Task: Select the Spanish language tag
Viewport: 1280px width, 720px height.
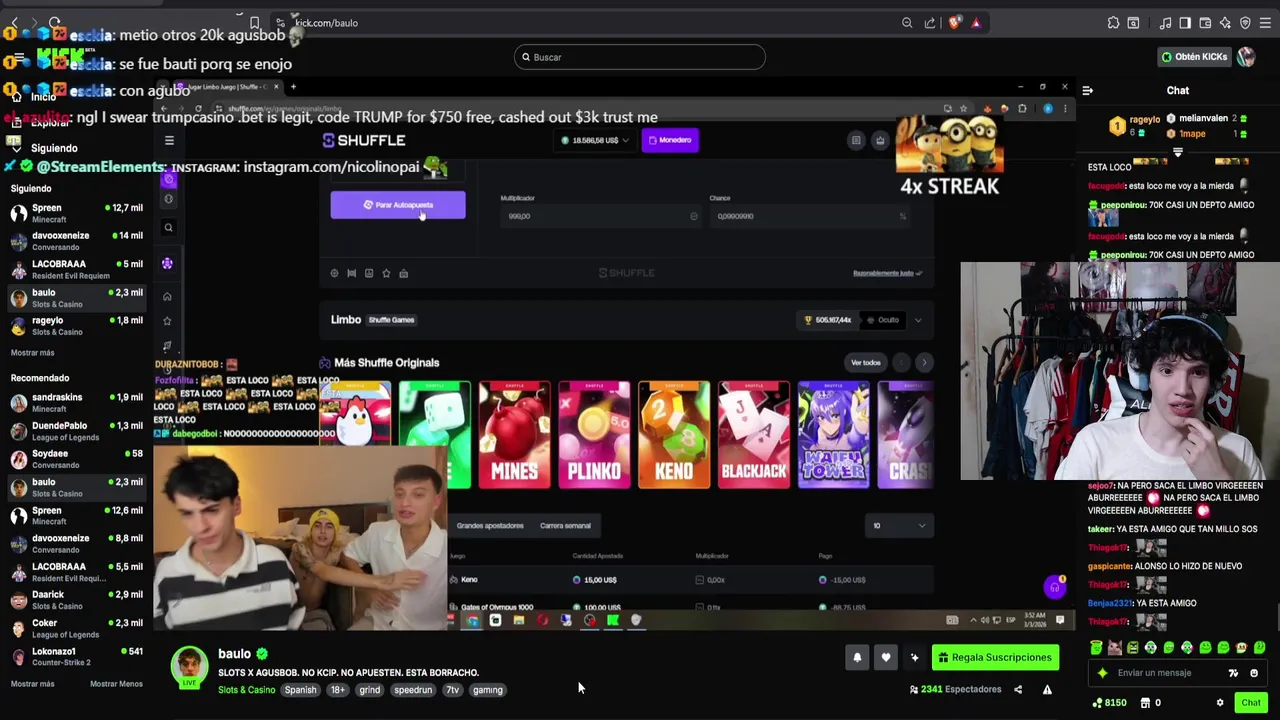Action: [300, 690]
